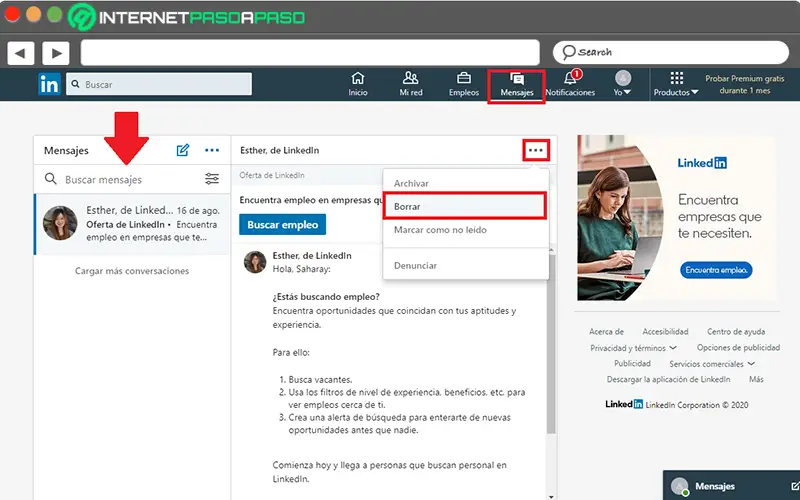This screenshot has width=800, height=500.
Task: Click the Buscar mensajes search field
Action: coord(132,180)
